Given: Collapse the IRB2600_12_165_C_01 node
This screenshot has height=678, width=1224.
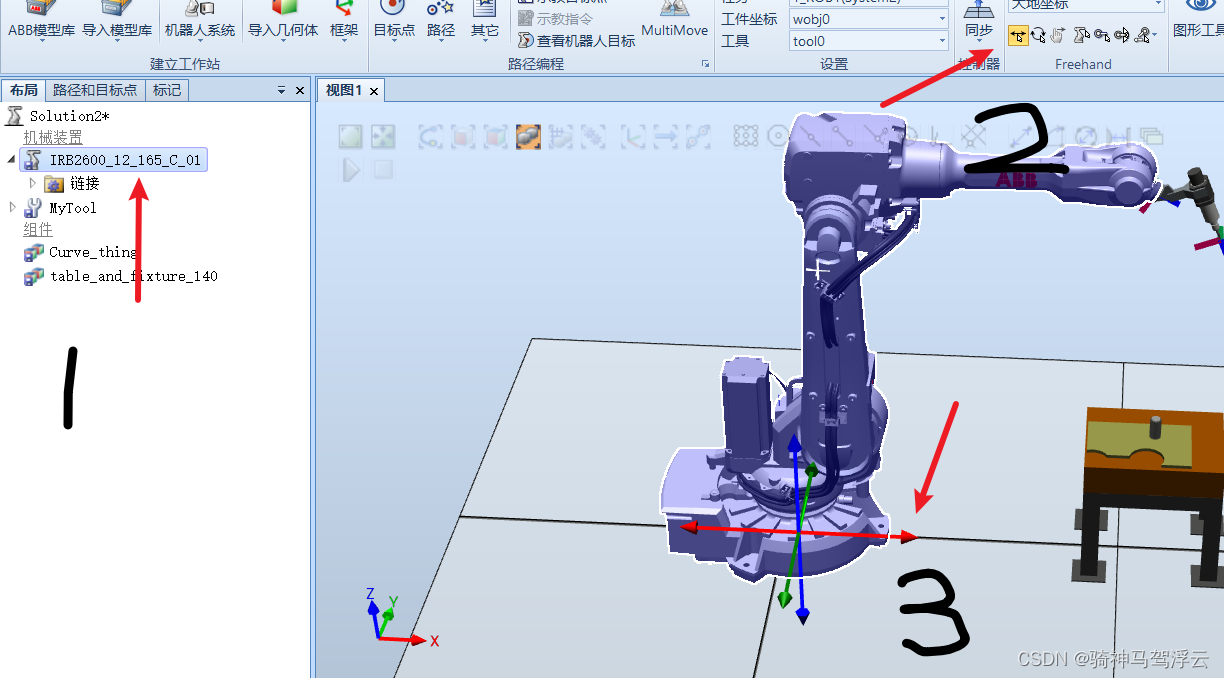Looking at the screenshot, I should 11,159.
